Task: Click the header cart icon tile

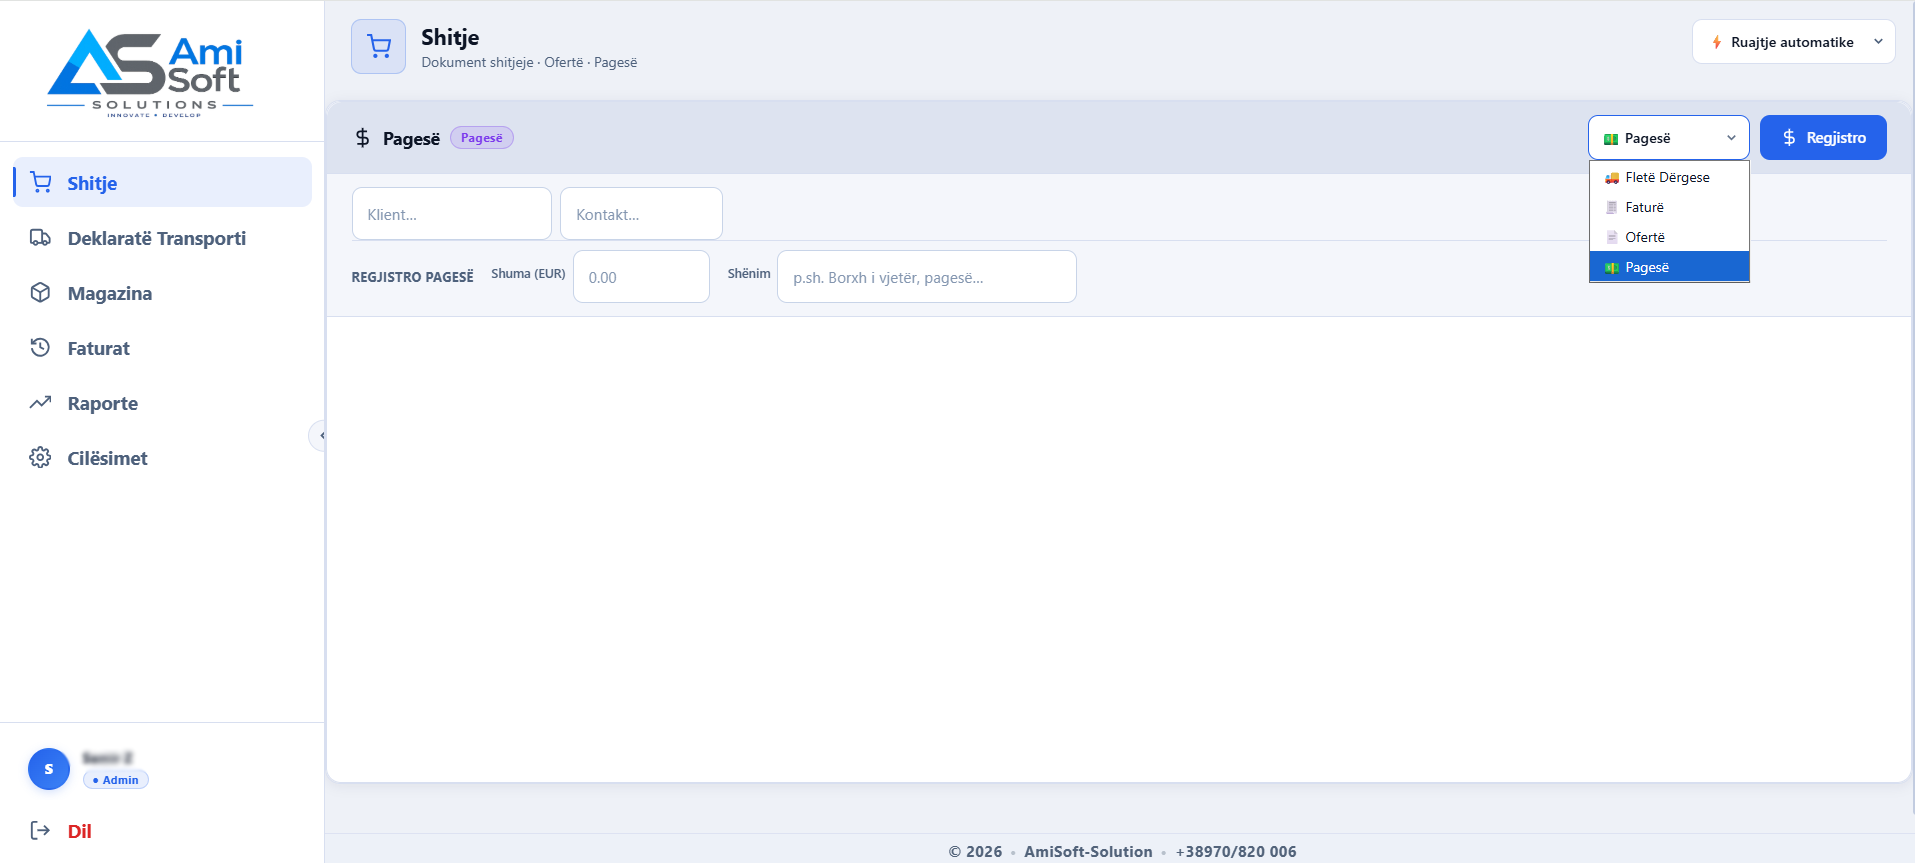Action: [x=378, y=46]
